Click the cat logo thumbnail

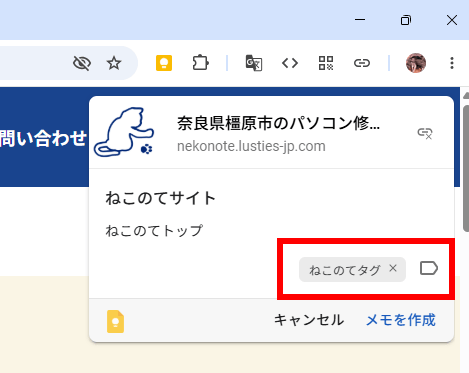(124, 132)
